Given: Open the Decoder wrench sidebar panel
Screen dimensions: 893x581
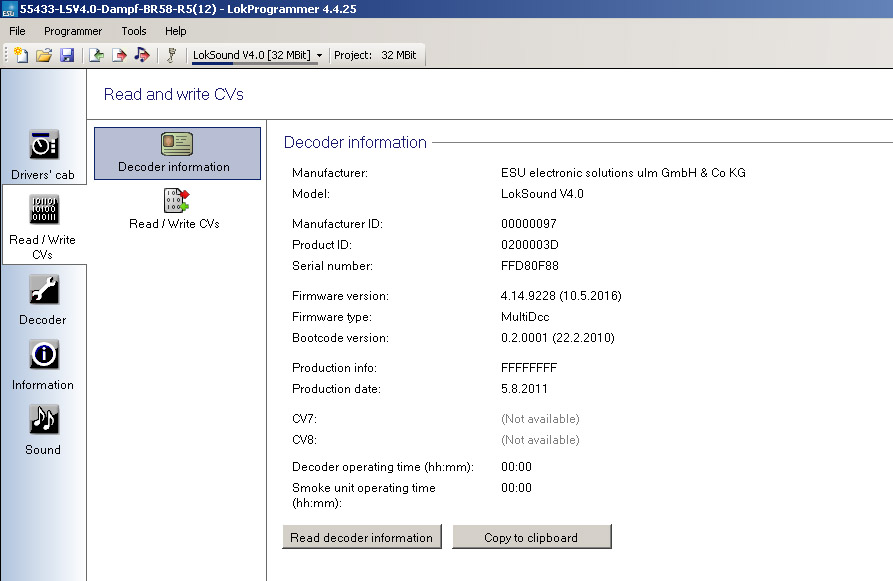Looking at the screenshot, I should 43,300.
